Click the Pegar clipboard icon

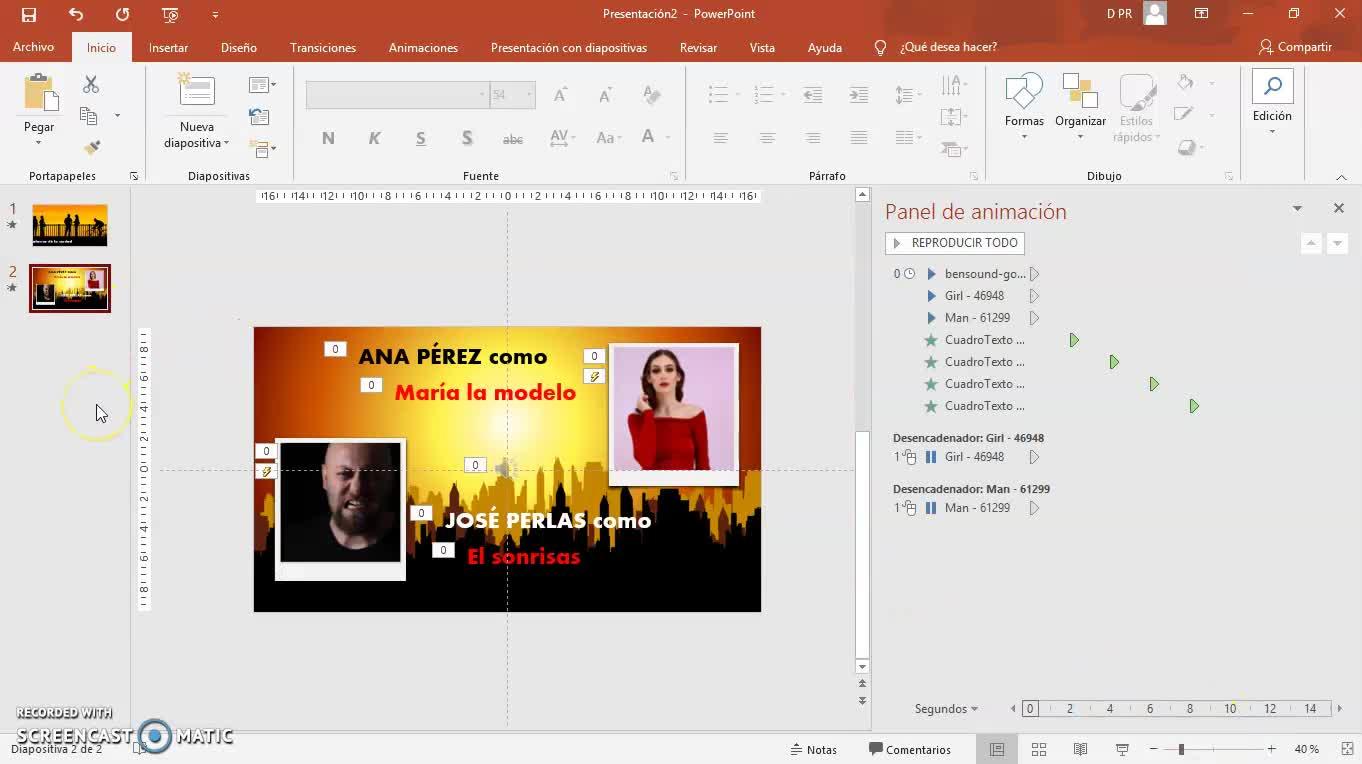[40, 93]
